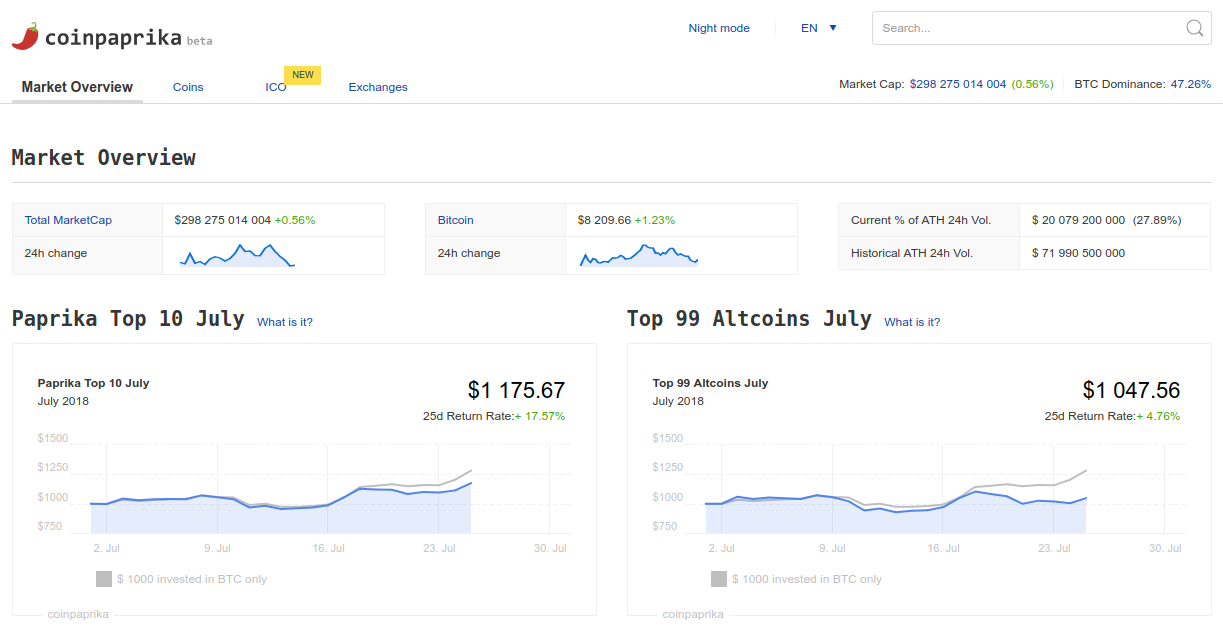Click the $8 209.66 Bitcoin price
The width and height of the screenshot is (1223, 627).
coord(604,220)
